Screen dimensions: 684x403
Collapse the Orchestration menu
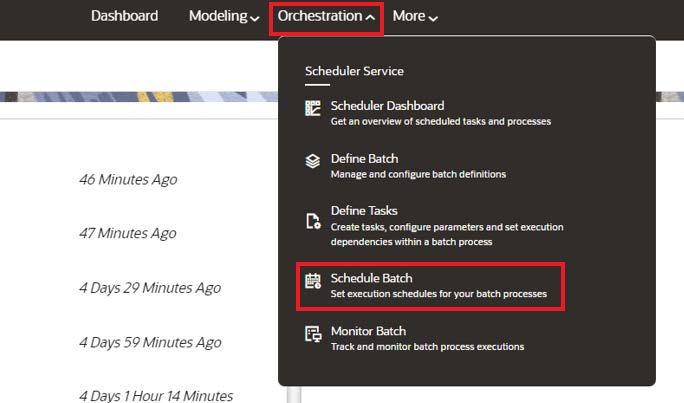coord(326,16)
